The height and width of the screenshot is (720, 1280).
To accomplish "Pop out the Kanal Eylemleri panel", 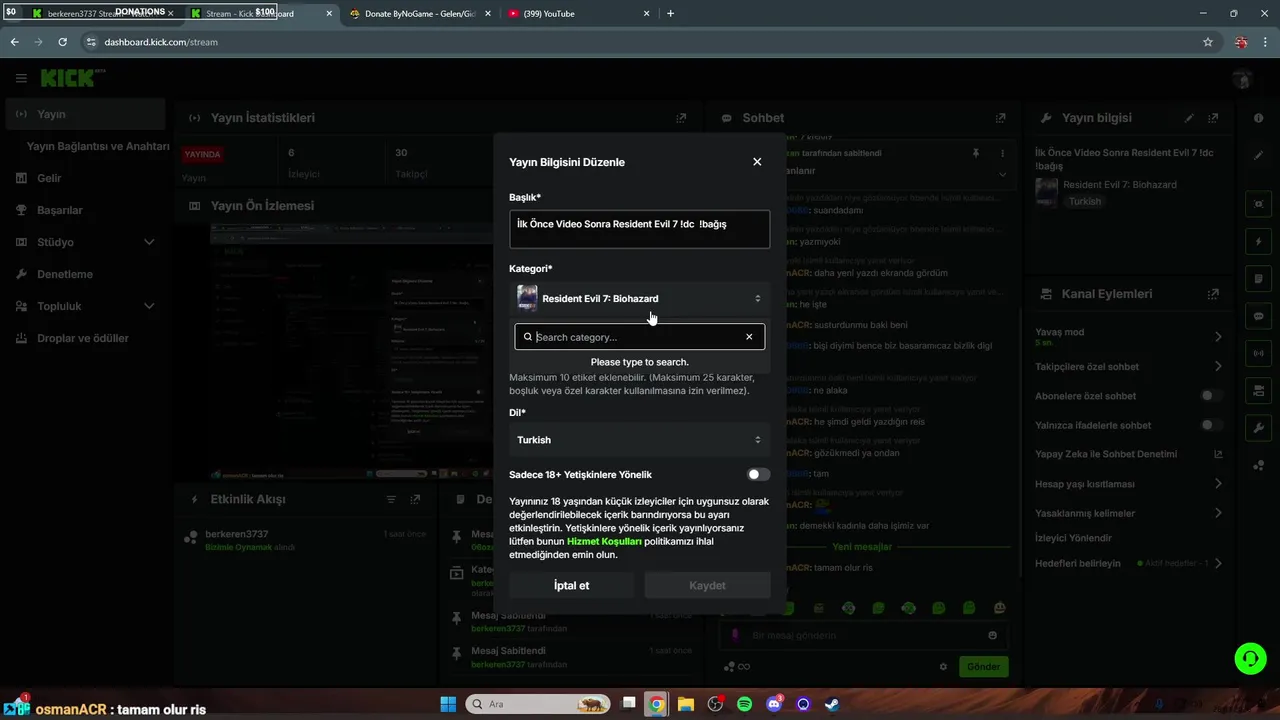I will 1213,294.
